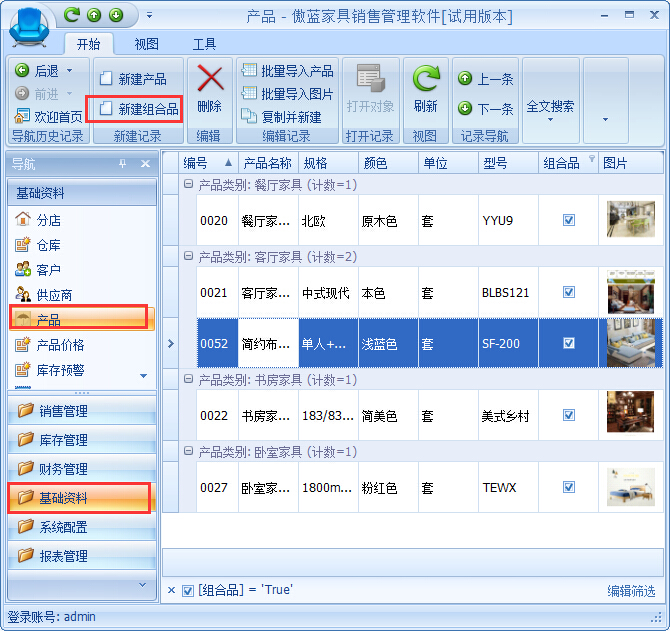Open Sales Management (销售管理) nav group

click(62, 411)
